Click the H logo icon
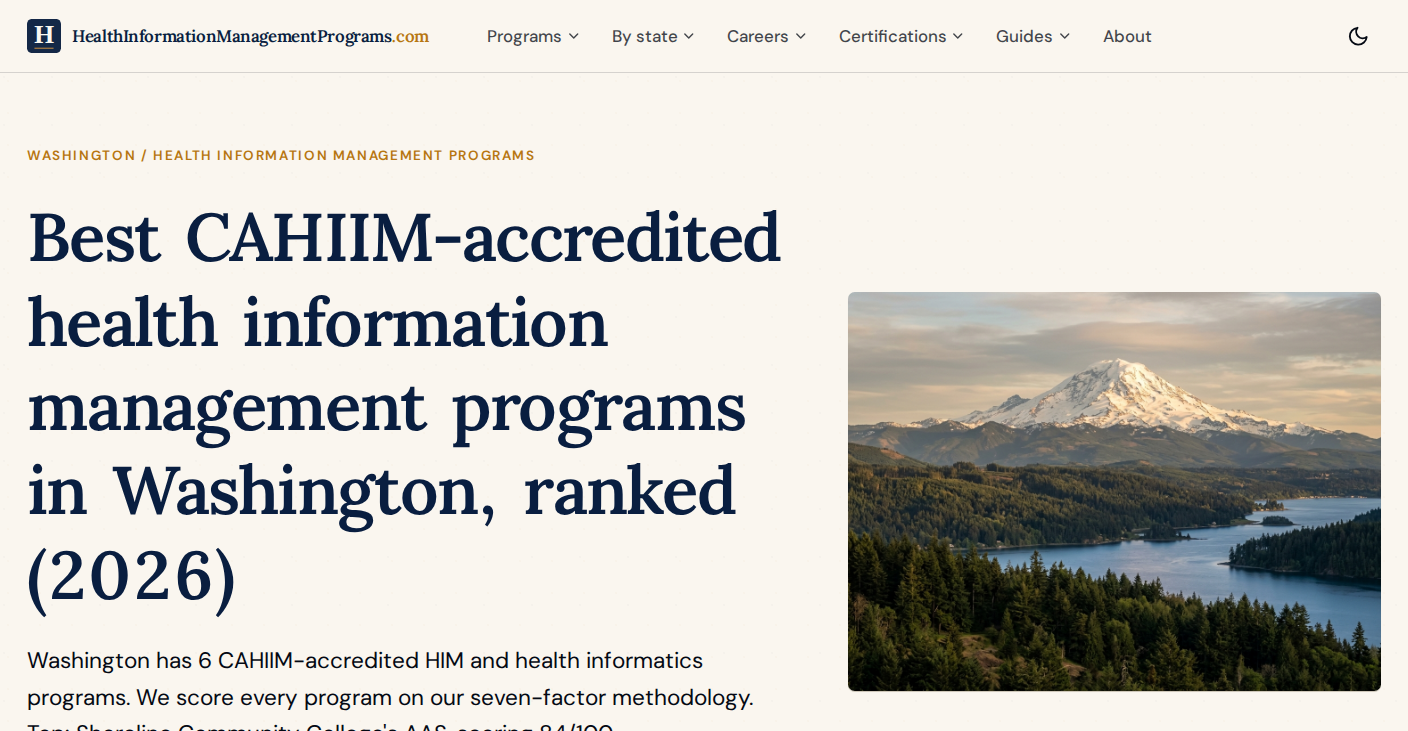The image size is (1408, 731). click(44, 36)
